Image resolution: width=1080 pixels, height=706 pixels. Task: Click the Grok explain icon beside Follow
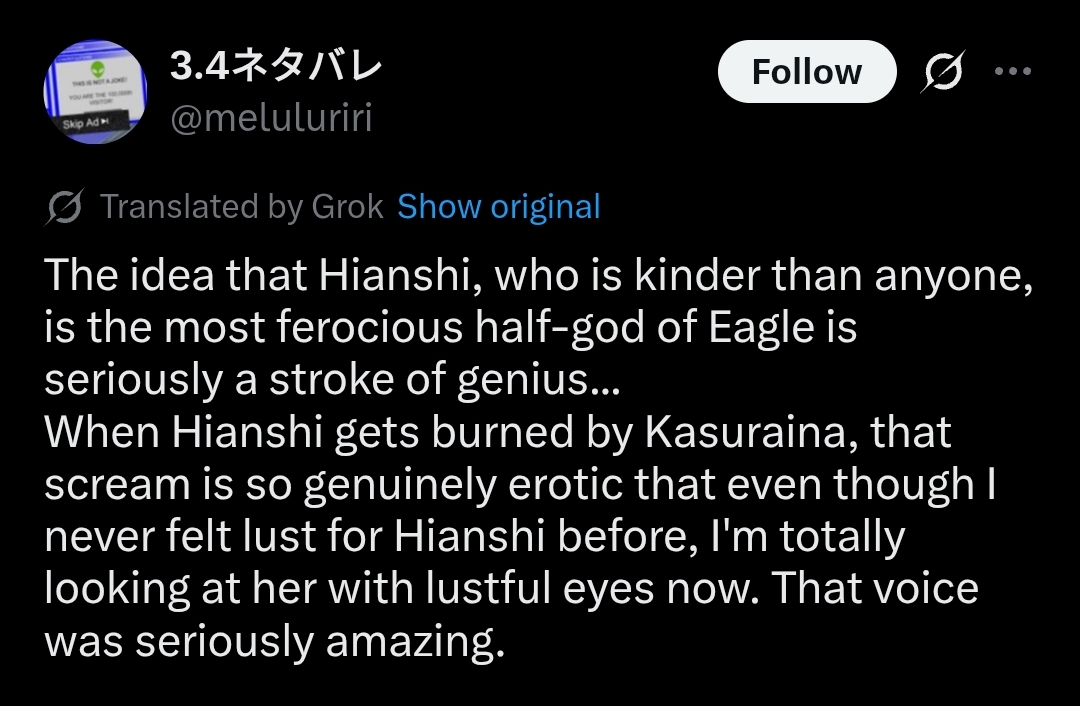[943, 71]
